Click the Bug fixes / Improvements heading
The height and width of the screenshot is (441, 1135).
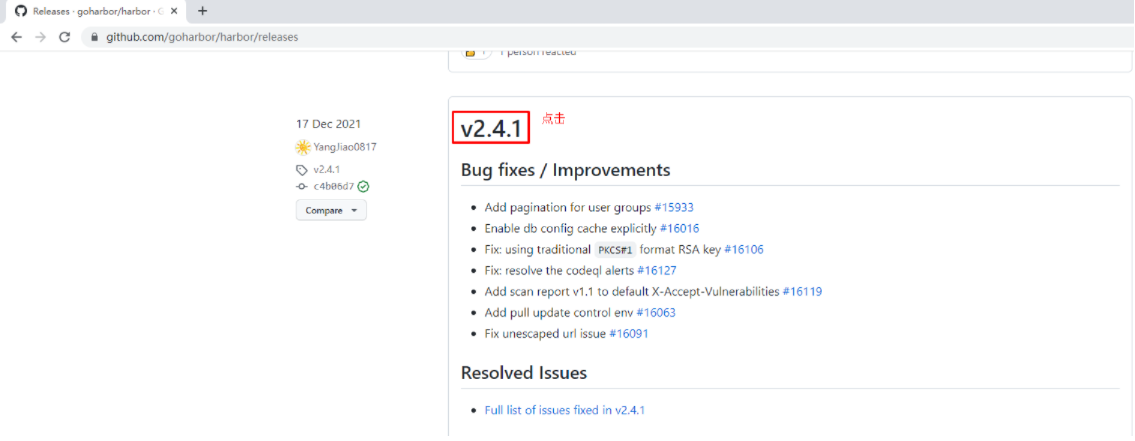click(x=565, y=170)
